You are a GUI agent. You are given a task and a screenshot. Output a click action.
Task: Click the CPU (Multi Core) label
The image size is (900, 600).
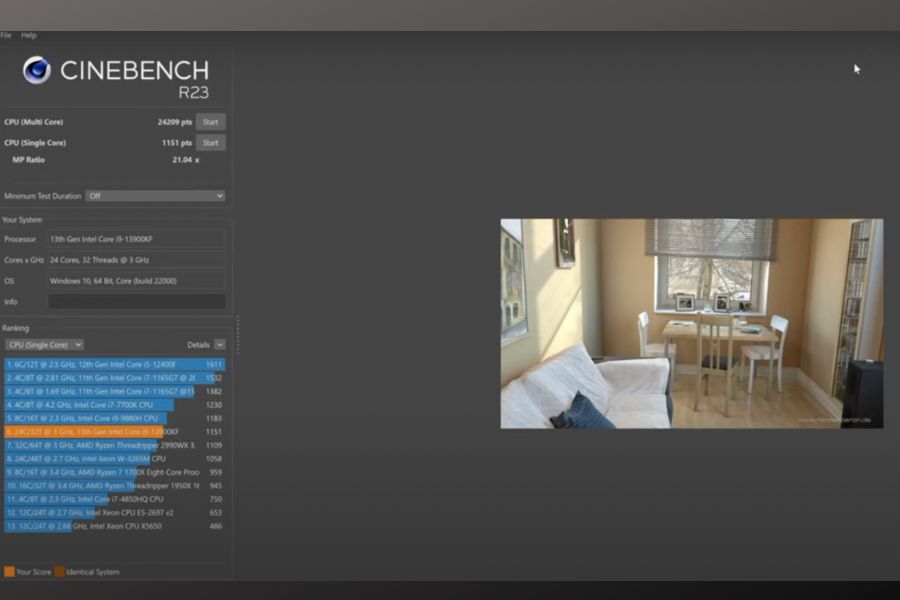pos(33,122)
